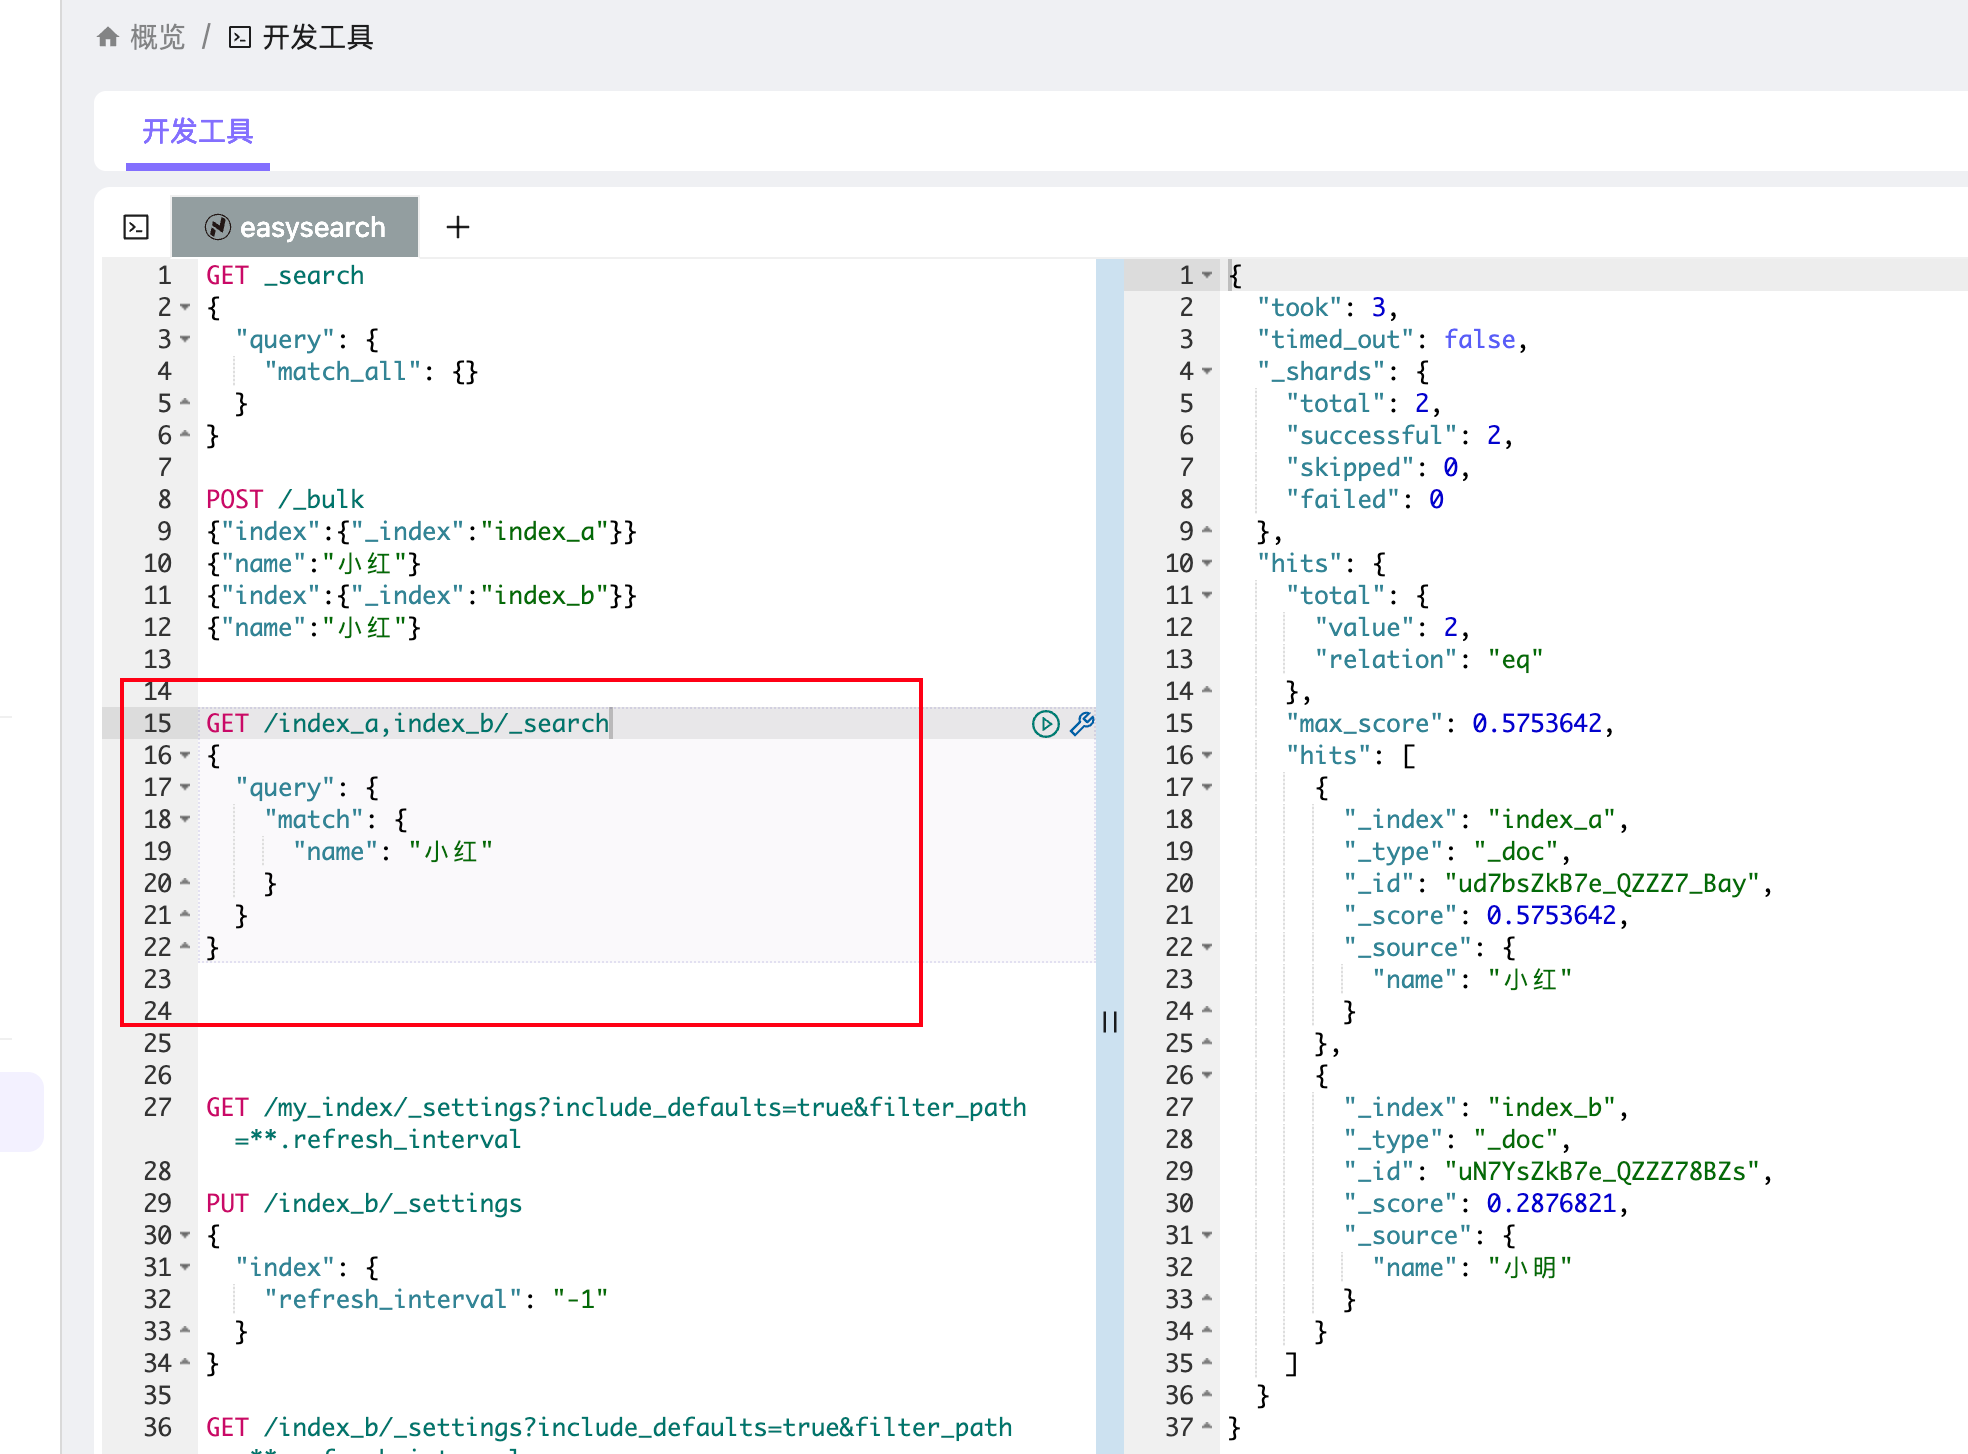This screenshot has height=1454, width=1968.
Task: Click the terminal icon left of the easysearch tab
Action: (136, 227)
